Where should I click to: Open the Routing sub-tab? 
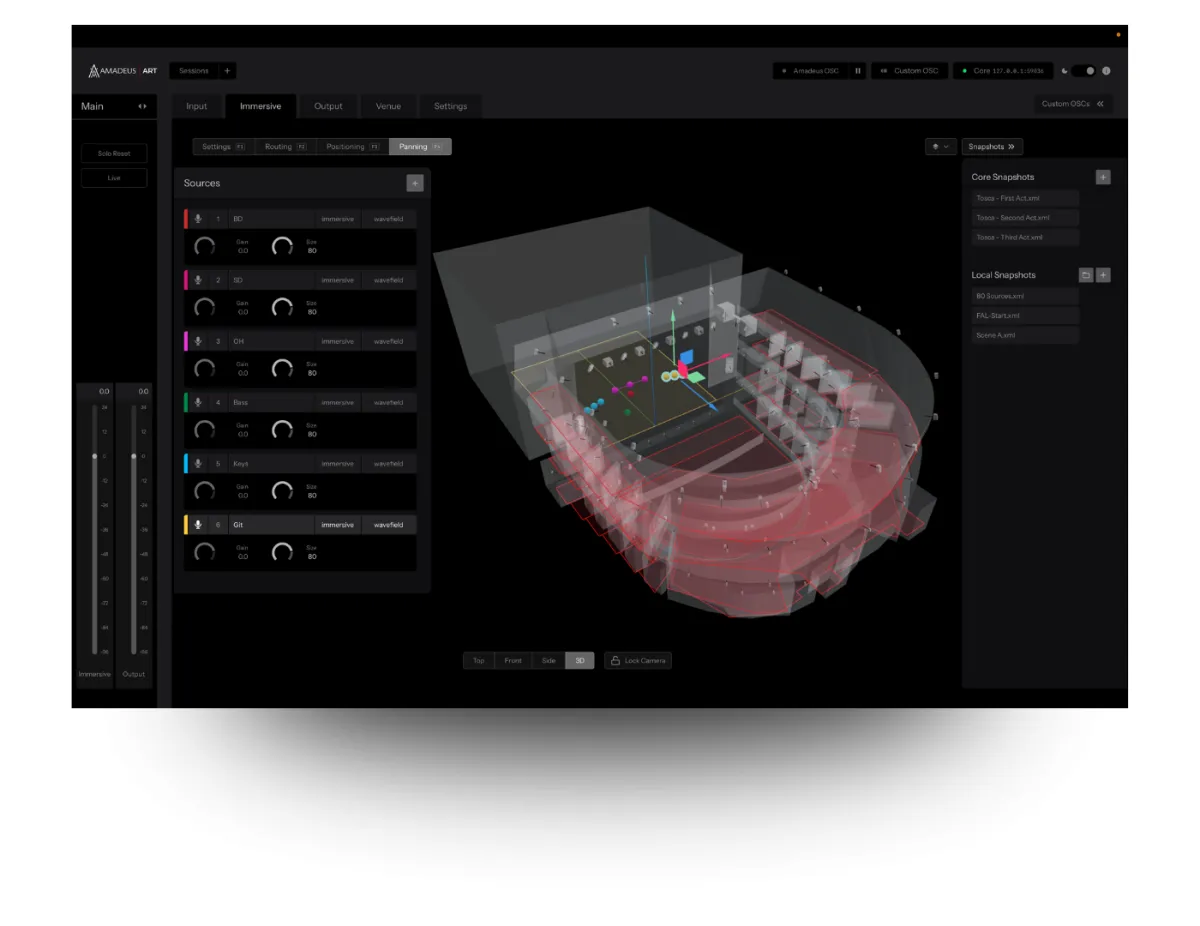tap(285, 147)
